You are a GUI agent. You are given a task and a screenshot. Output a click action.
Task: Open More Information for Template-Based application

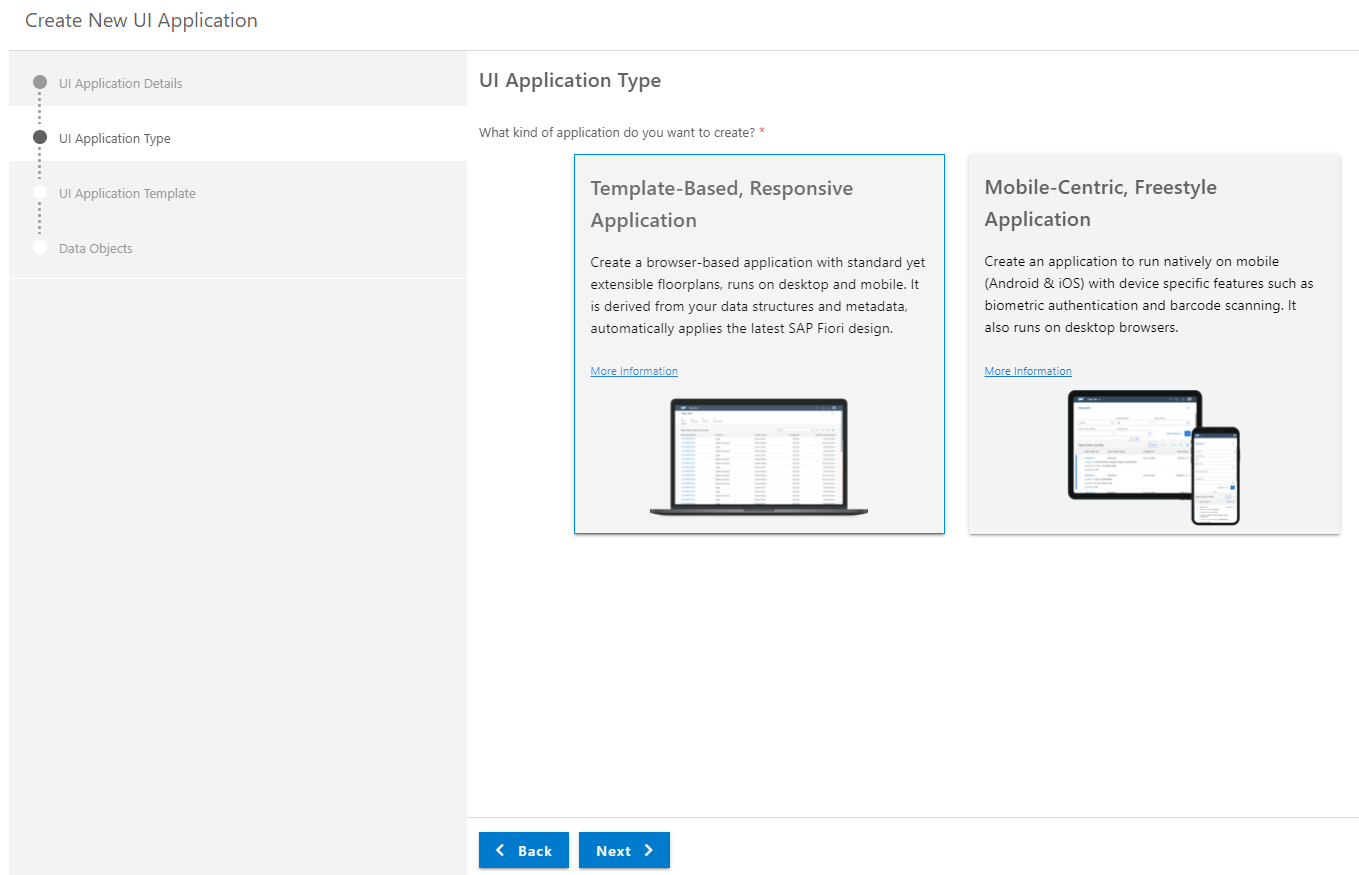(x=634, y=371)
